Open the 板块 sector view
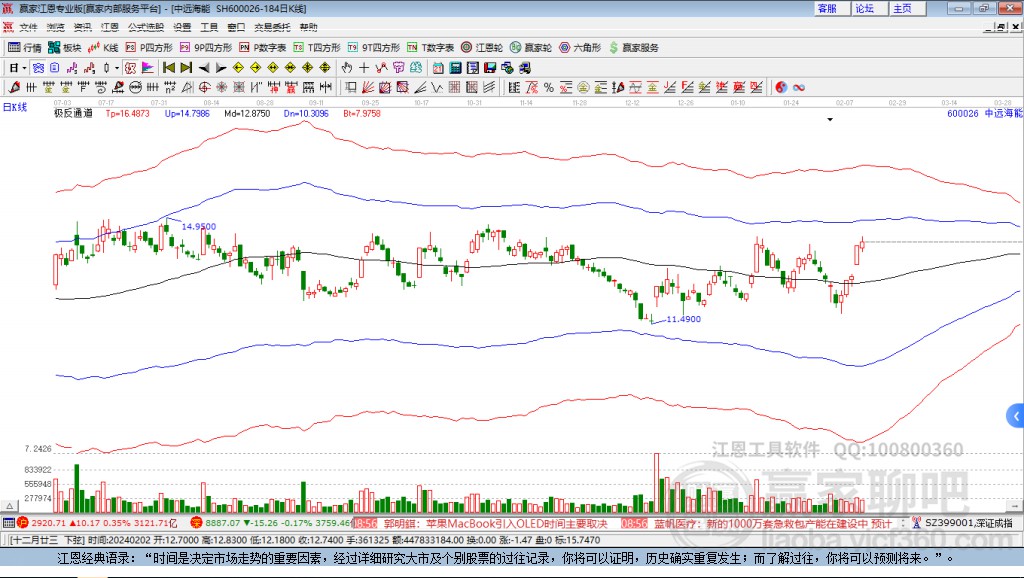The width and height of the screenshot is (1024, 578). [x=64, y=48]
